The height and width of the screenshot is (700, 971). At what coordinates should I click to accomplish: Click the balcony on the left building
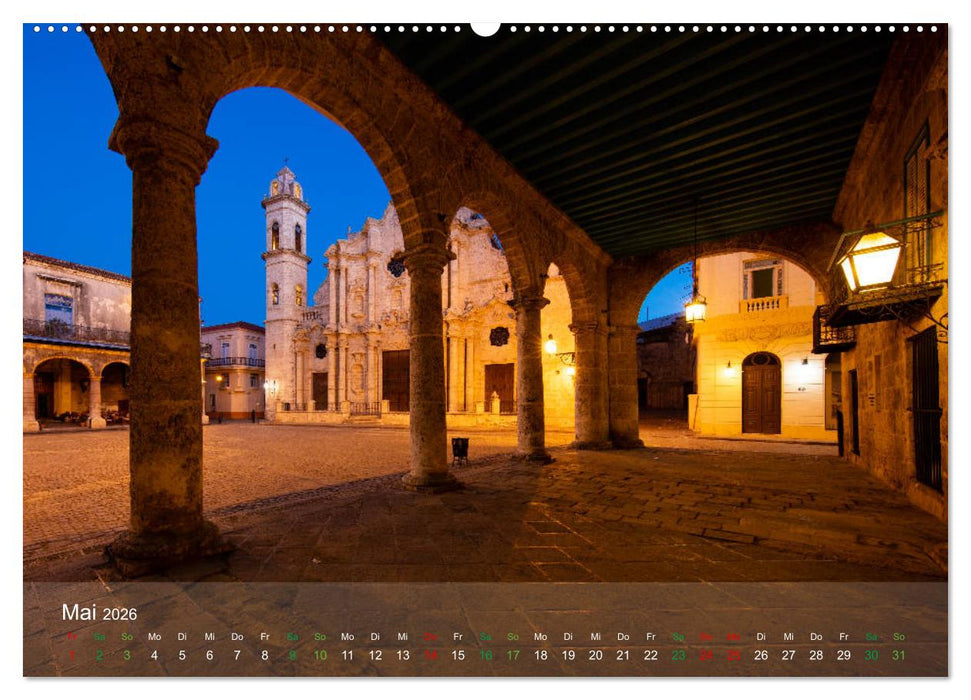tap(76, 332)
